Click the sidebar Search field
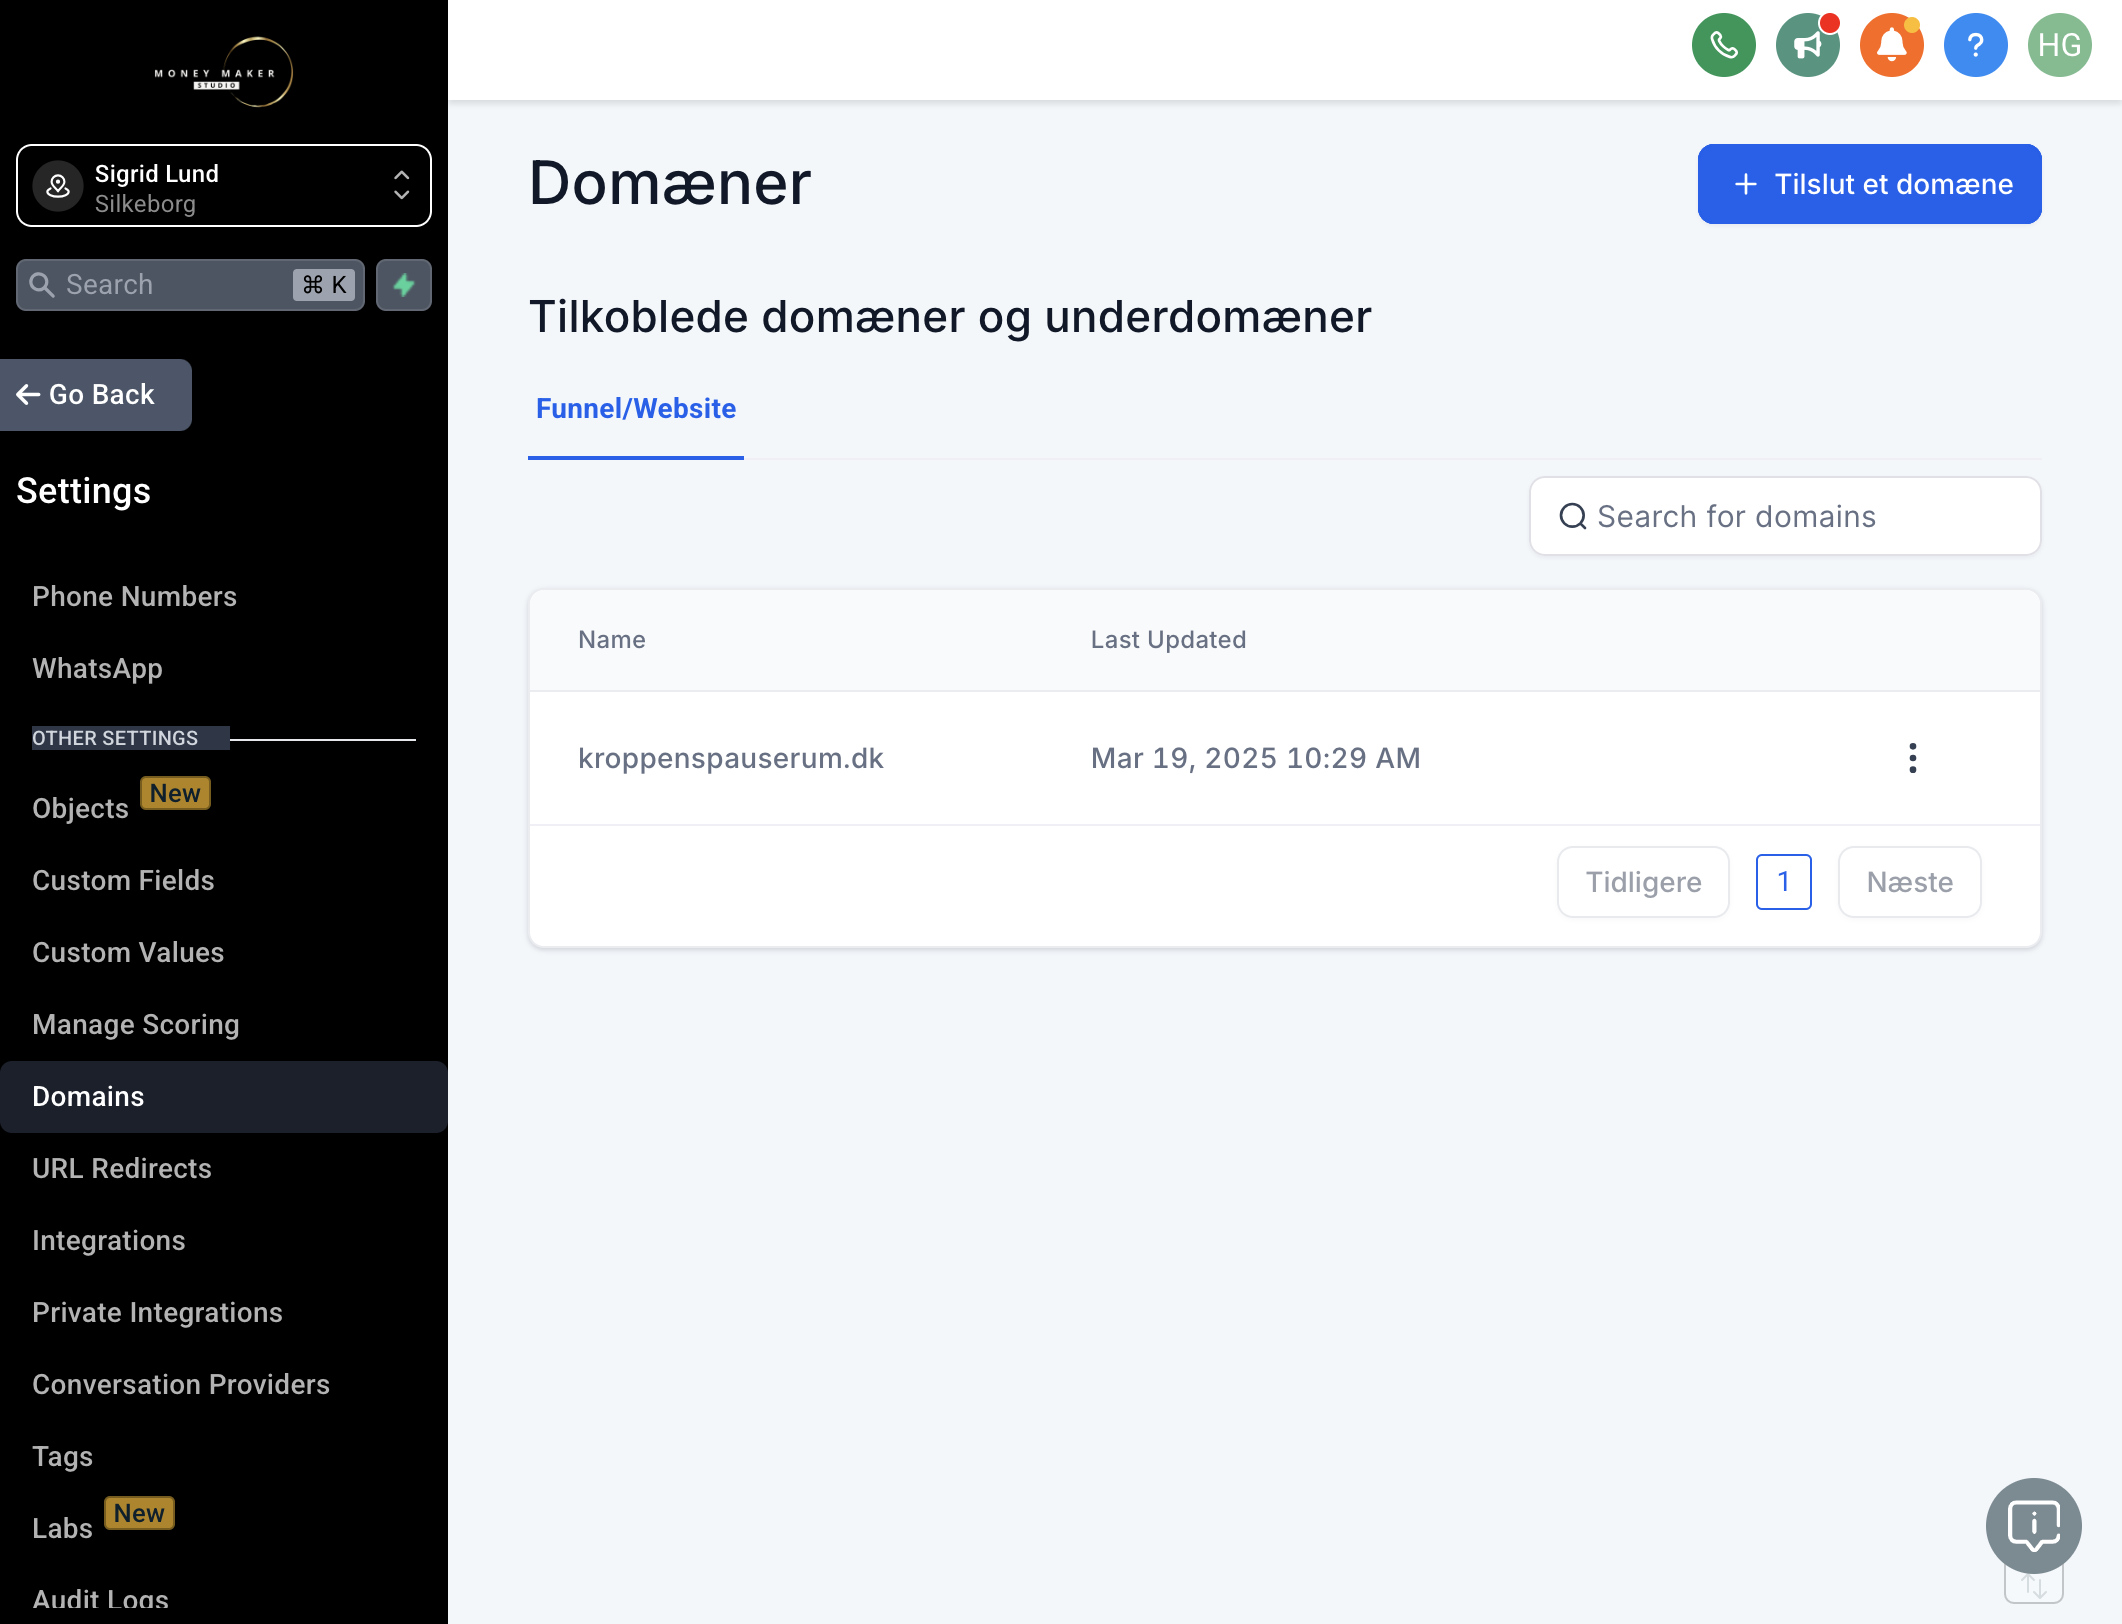 click(190, 285)
